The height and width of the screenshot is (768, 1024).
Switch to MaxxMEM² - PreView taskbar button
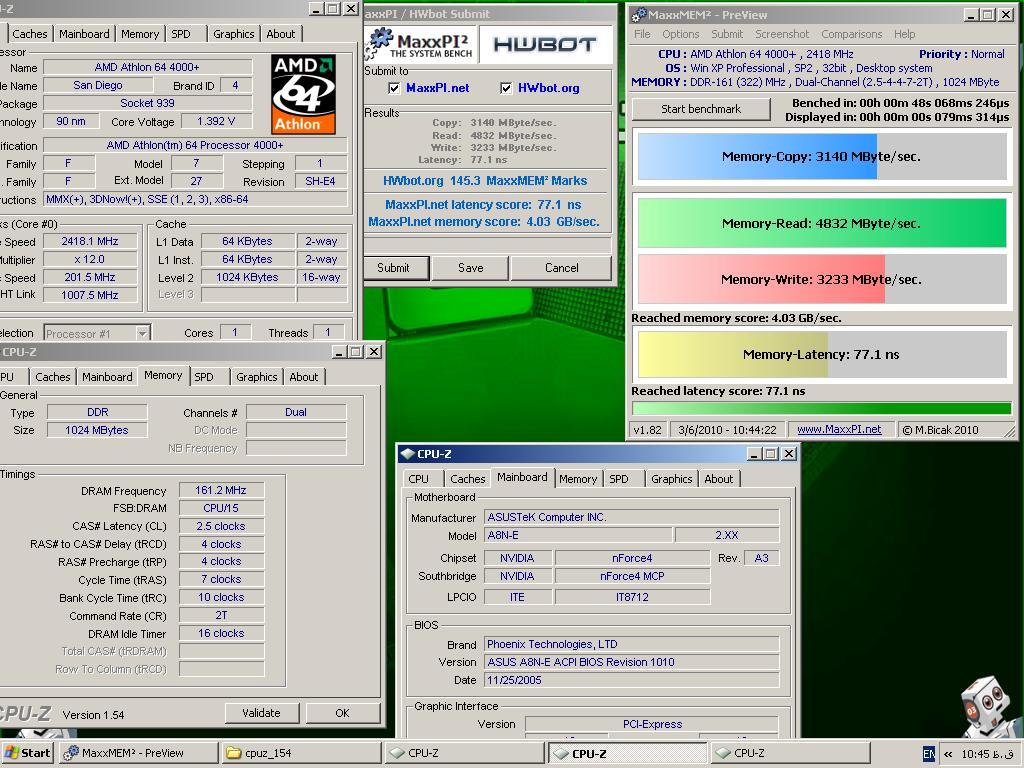(x=138, y=753)
